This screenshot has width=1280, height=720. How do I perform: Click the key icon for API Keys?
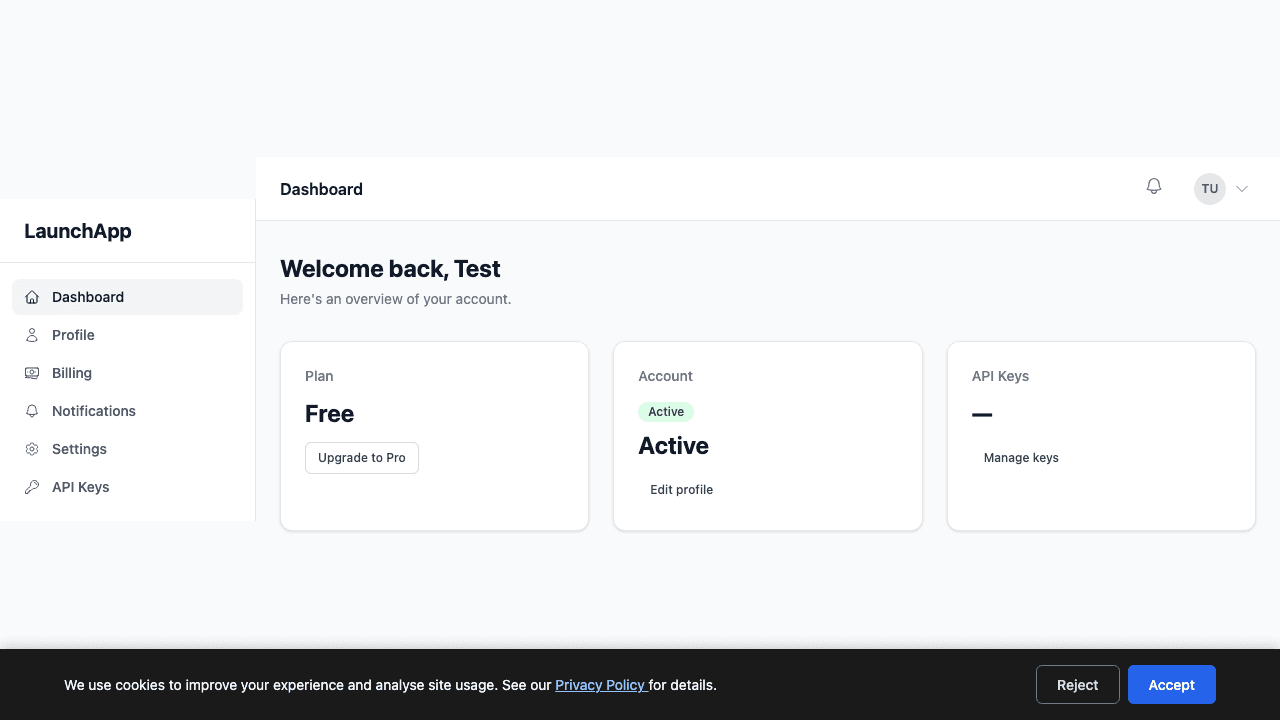pyautogui.click(x=32, y=486)
